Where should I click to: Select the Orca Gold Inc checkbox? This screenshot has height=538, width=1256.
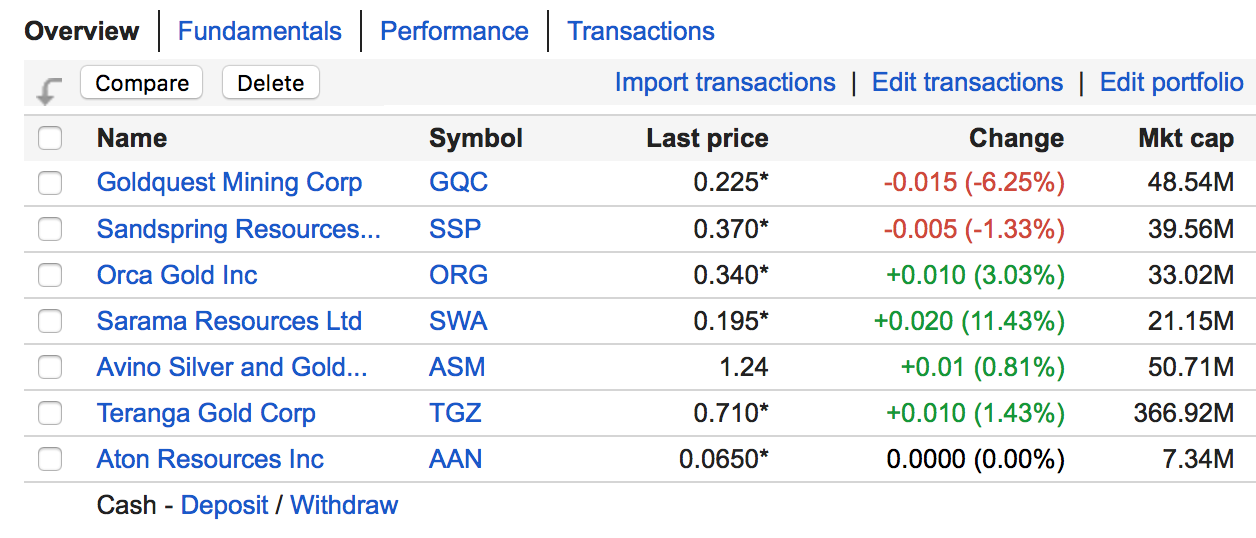tap(50, 275)
